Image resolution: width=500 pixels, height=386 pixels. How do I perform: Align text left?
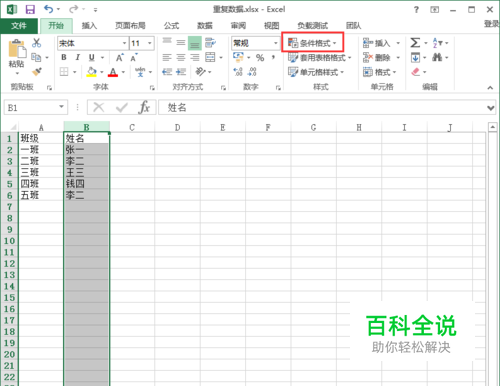(x=167, y=57)
